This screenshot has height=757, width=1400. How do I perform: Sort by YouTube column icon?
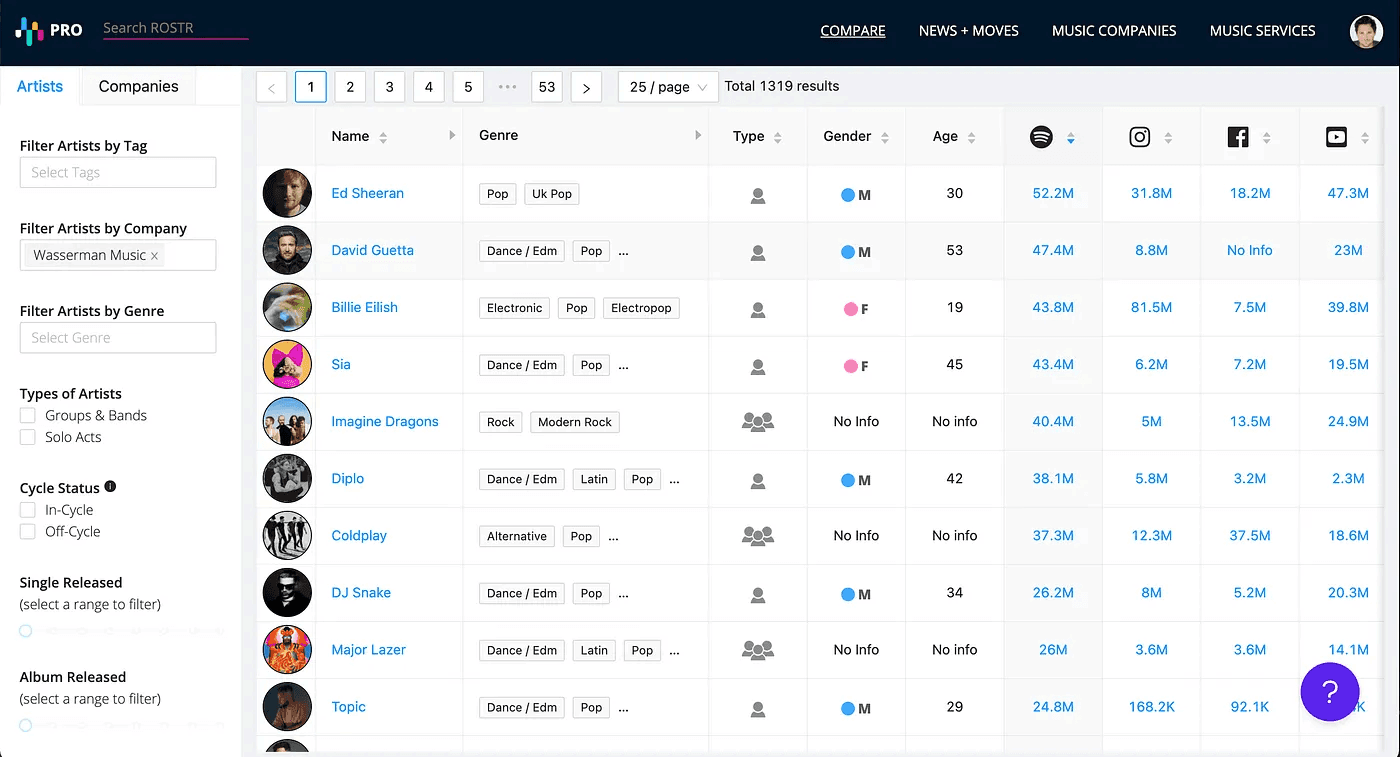(x=1336, y=137)
